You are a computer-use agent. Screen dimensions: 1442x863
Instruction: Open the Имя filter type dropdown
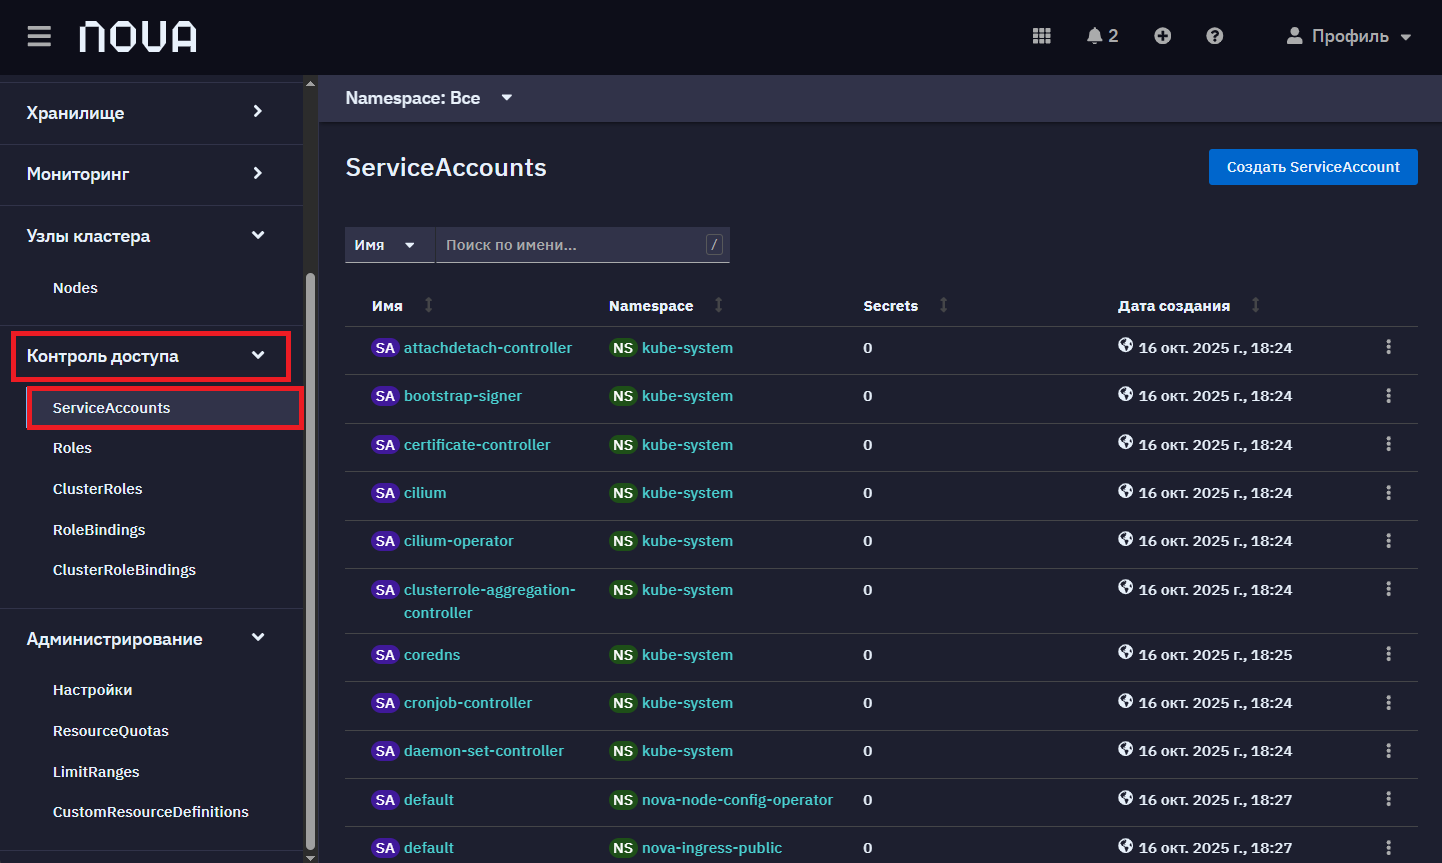[390, 245]
